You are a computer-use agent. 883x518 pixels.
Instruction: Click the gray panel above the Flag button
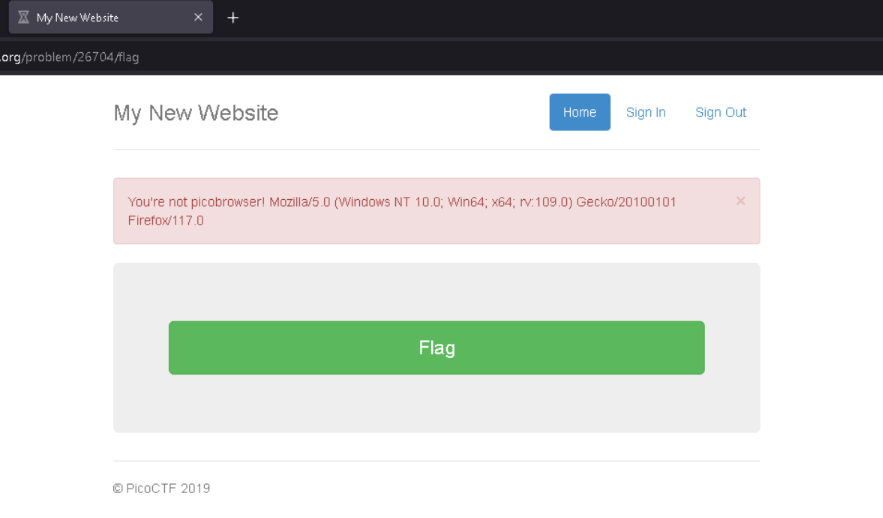point(436,291)
